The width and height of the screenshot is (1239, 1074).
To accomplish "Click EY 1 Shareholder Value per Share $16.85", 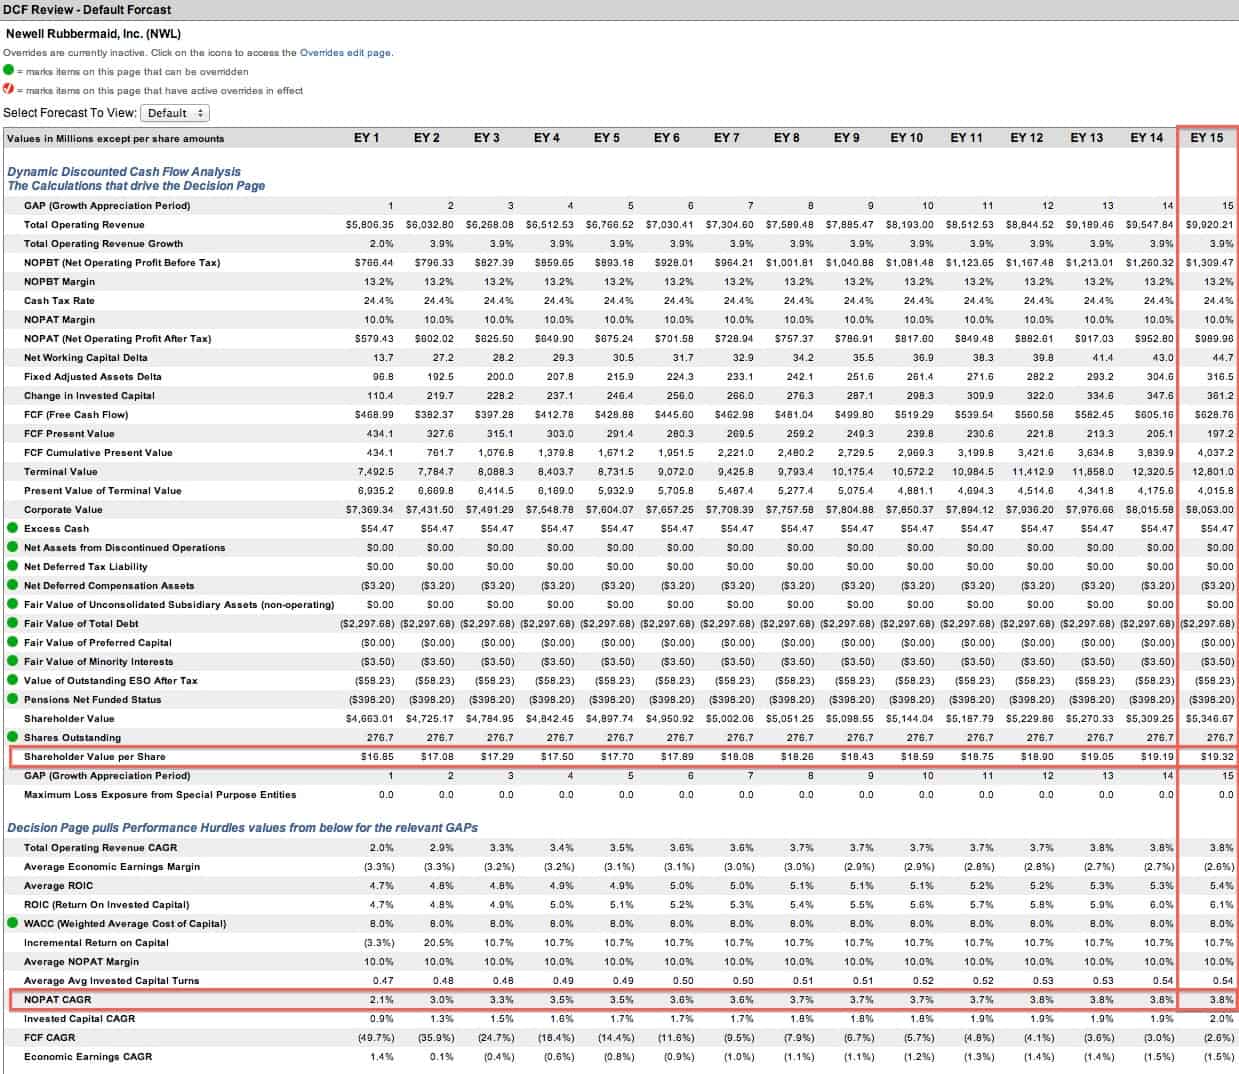I will [x=376, y=757].
